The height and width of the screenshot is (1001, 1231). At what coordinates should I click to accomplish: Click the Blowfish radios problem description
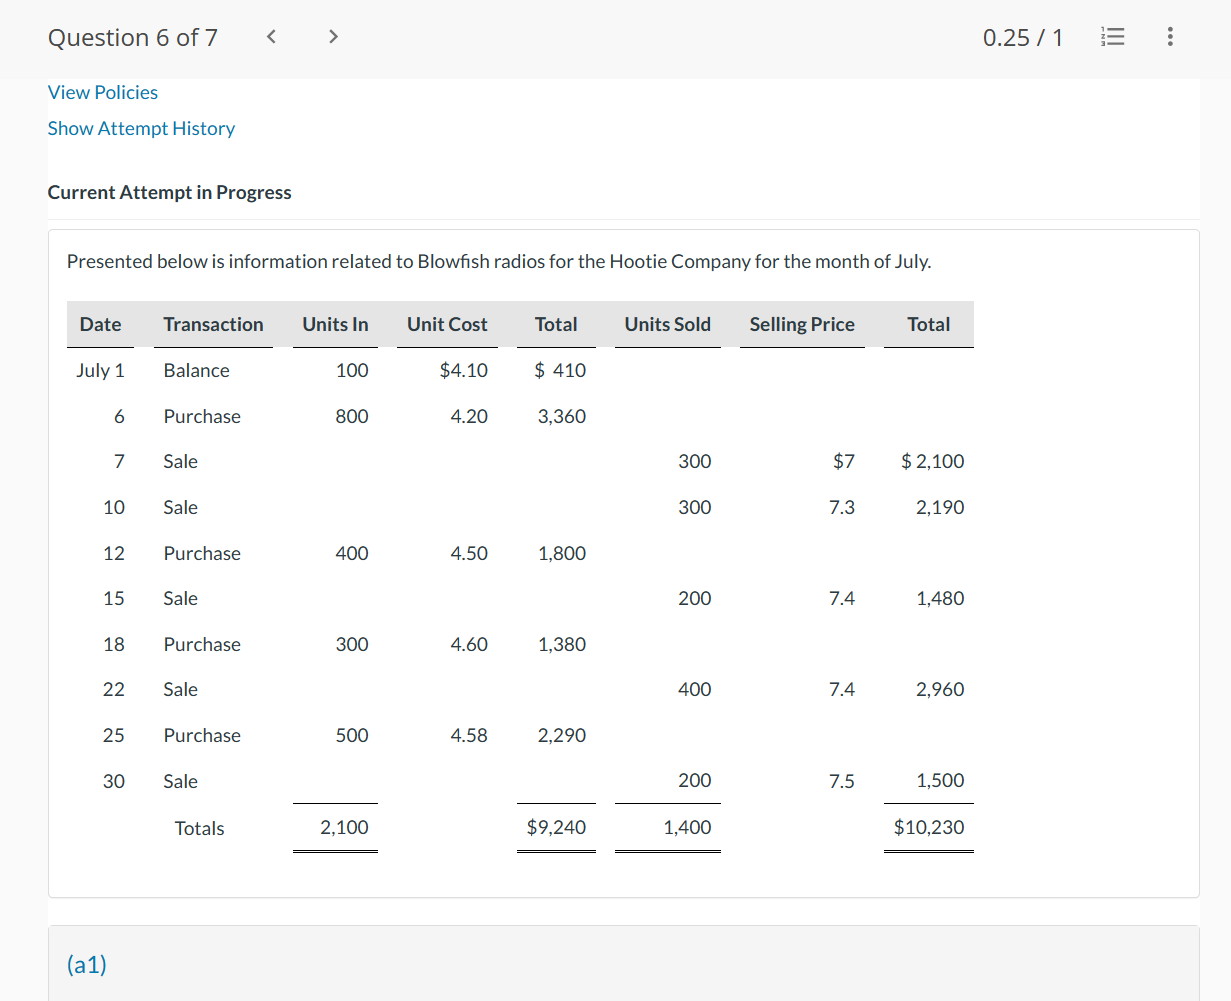coord(499,261)
